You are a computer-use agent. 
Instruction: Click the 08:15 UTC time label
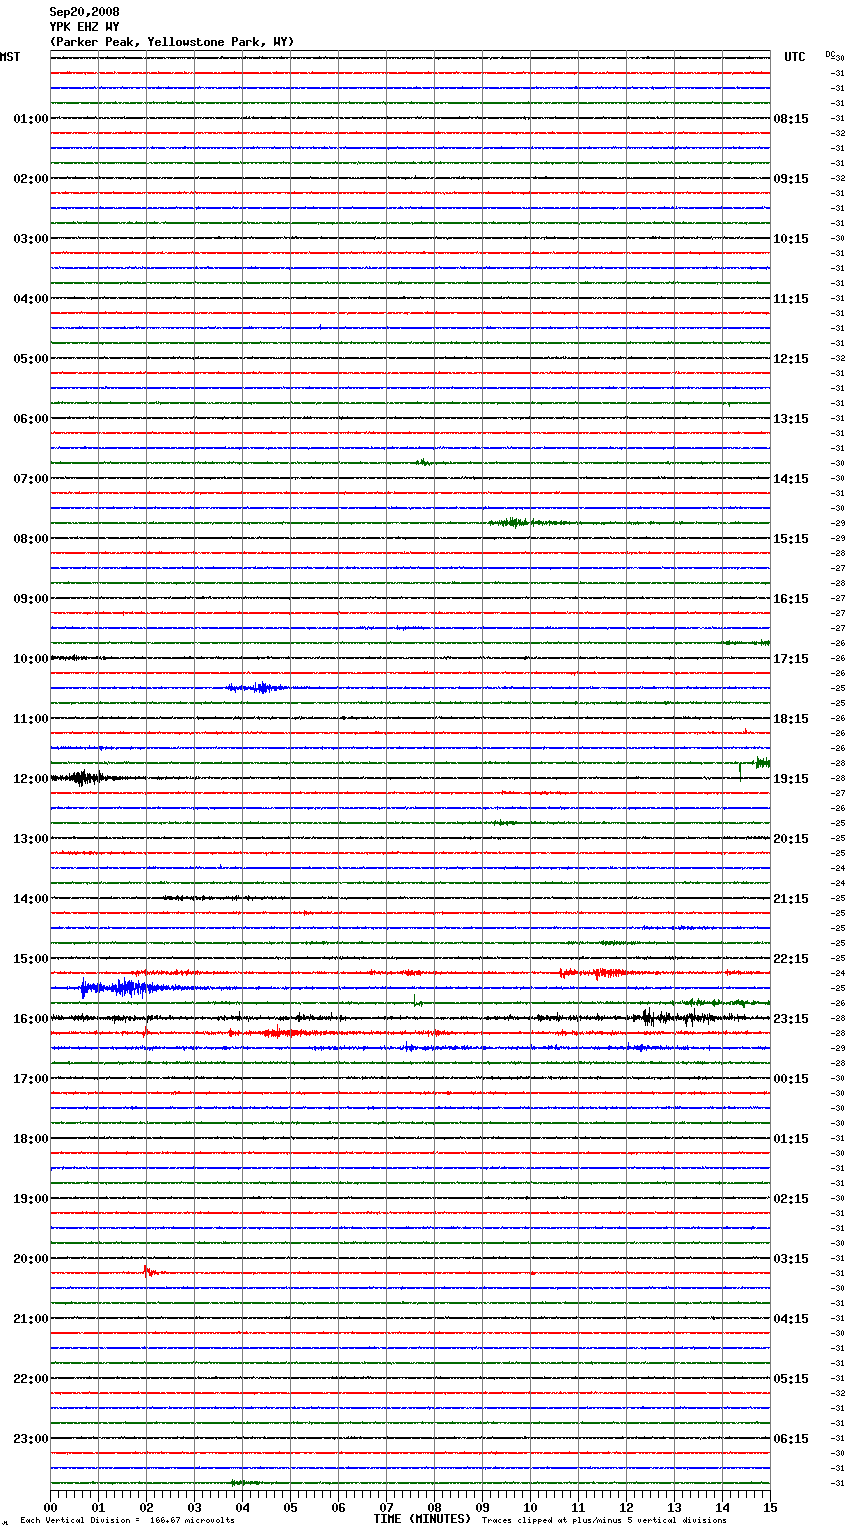[x=791, y=119]
